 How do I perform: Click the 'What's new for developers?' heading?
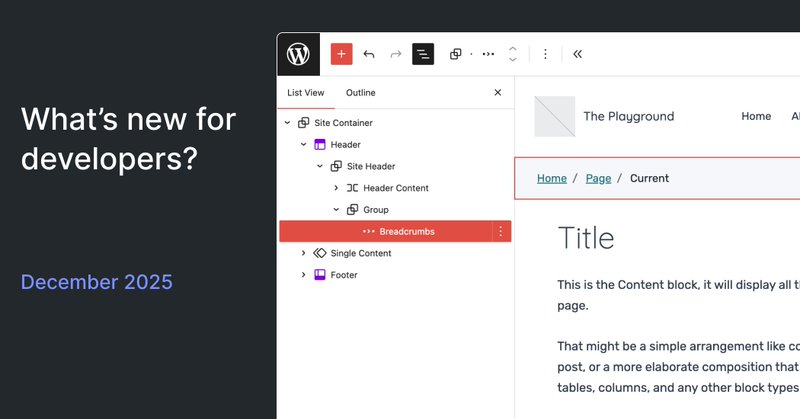coord(128,139)
